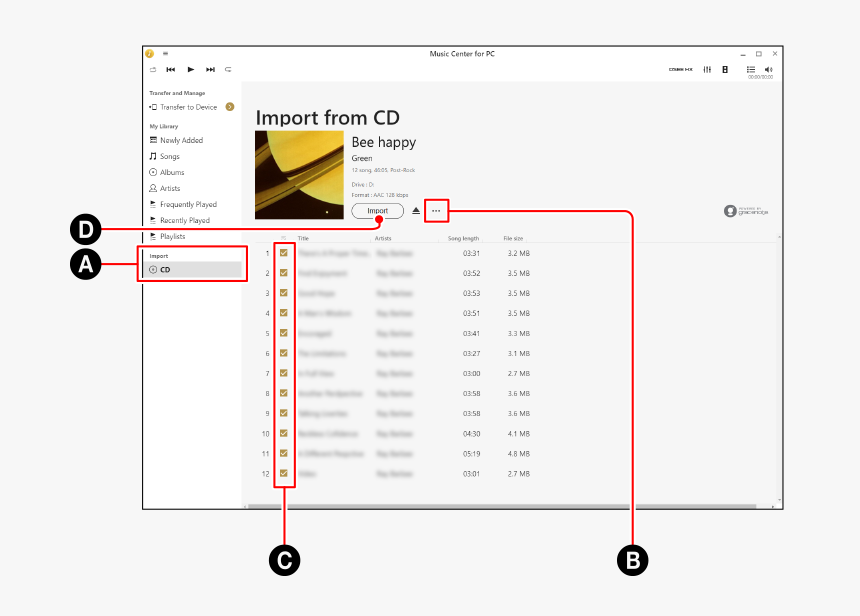Open the hamburger menu in title bar
This screenshot has width=860, height=616.
pyautogui.click(x=165, y=53)
